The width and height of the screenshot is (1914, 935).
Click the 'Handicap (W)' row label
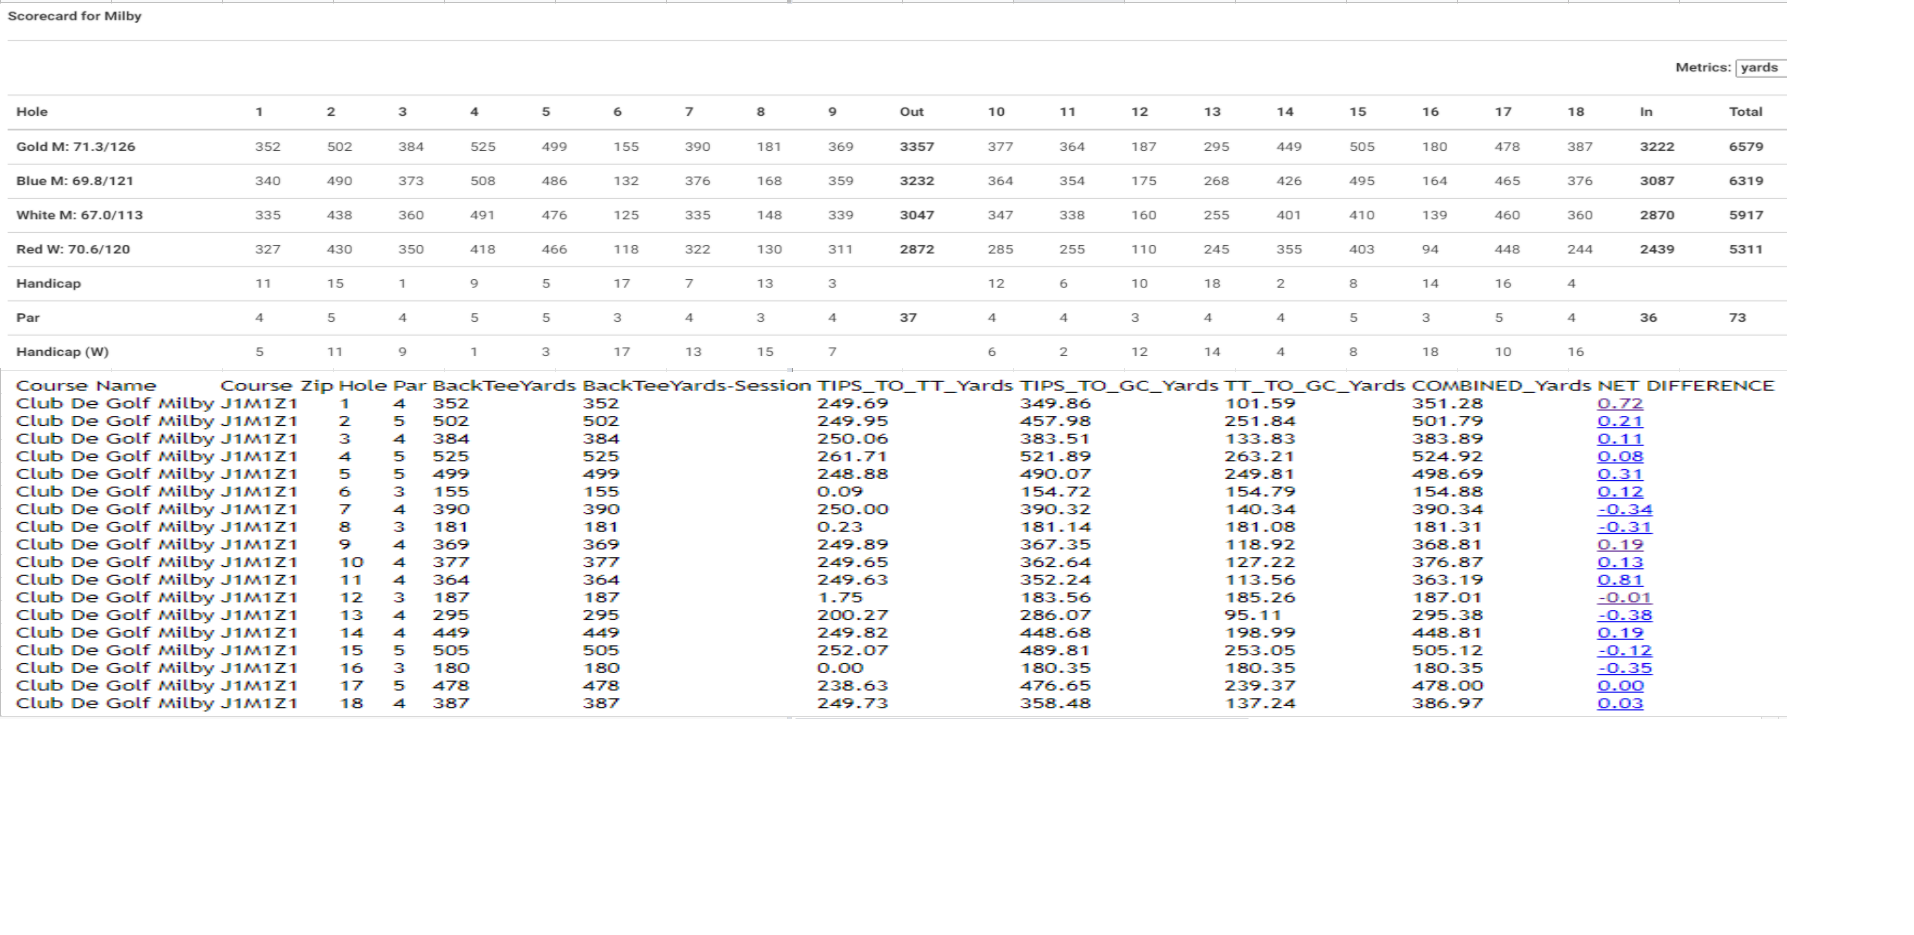point(63,352)
